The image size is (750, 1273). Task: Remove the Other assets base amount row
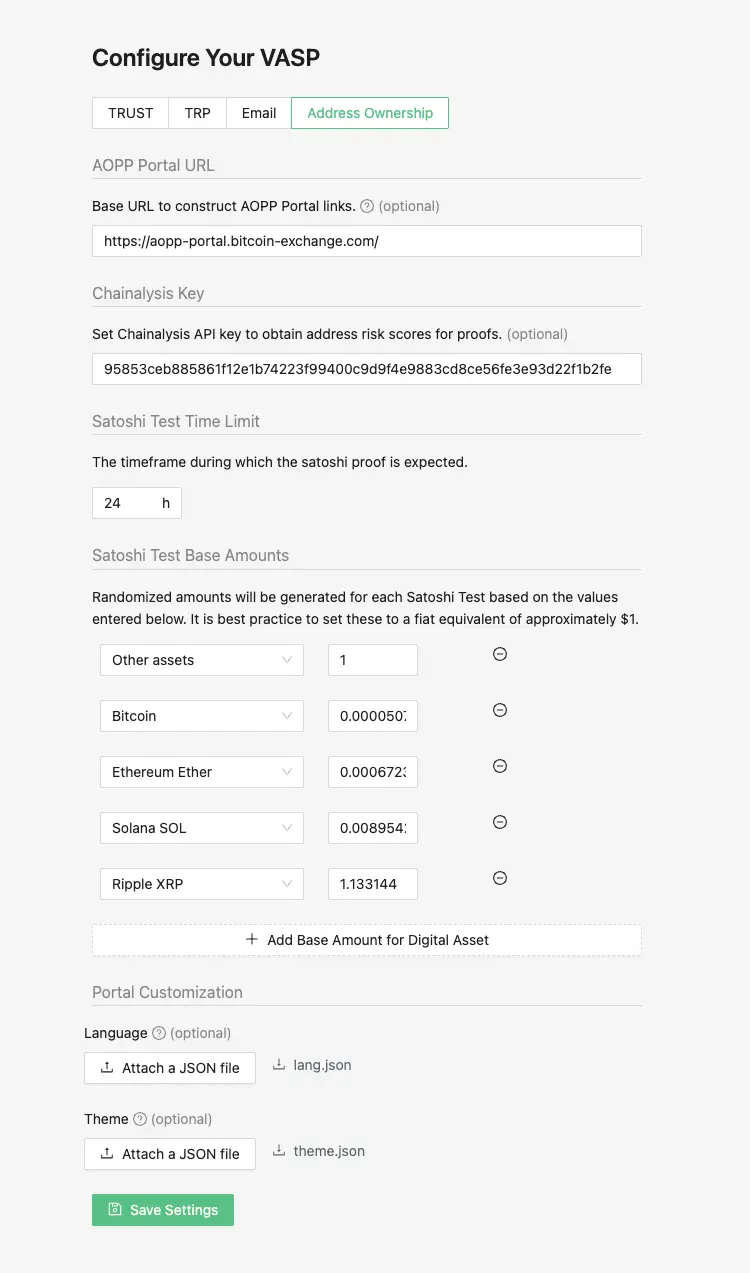(499, 654)
